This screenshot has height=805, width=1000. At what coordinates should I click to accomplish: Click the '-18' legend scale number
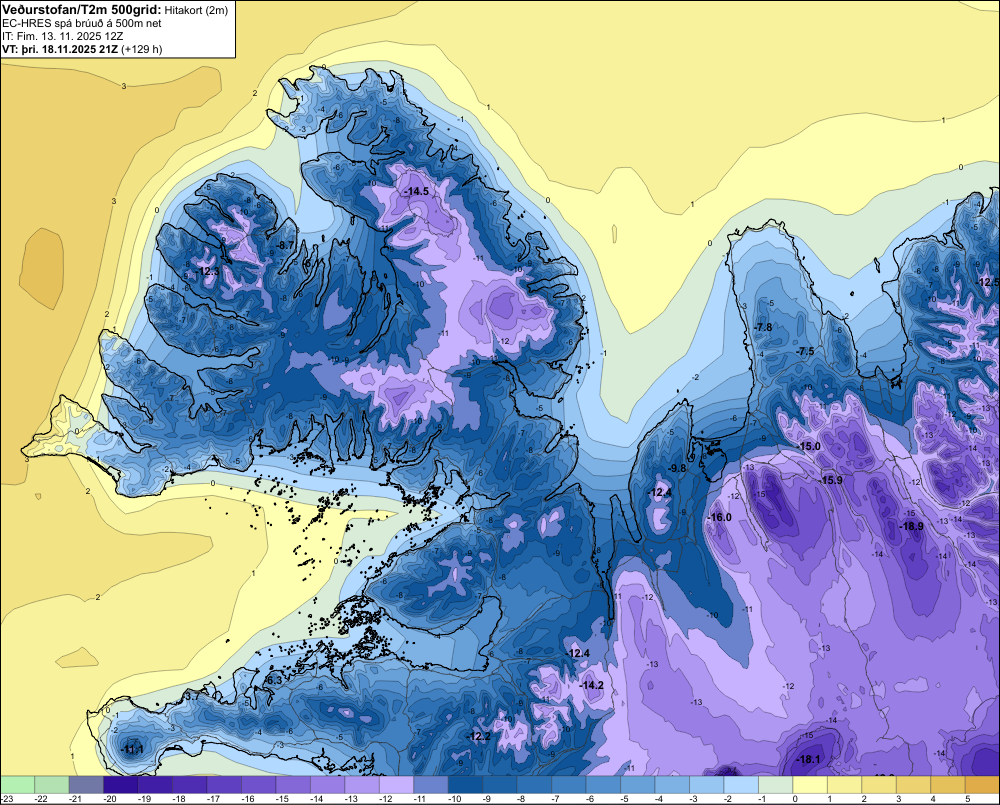pyautogui.click(x=179, y=799)
